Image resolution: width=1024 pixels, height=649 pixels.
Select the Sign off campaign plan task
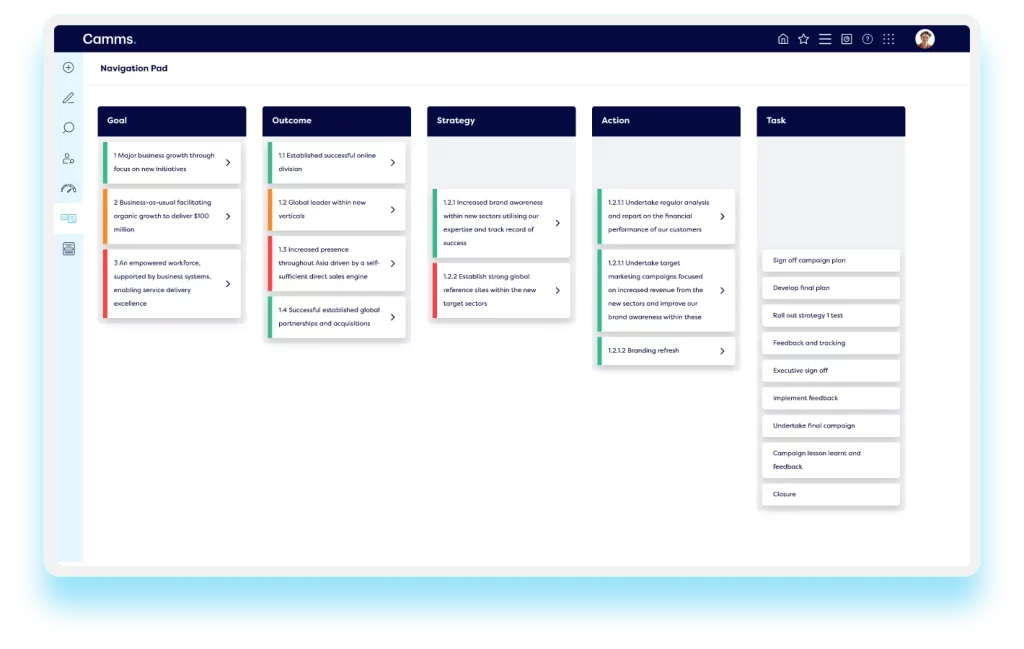(830, 260)
